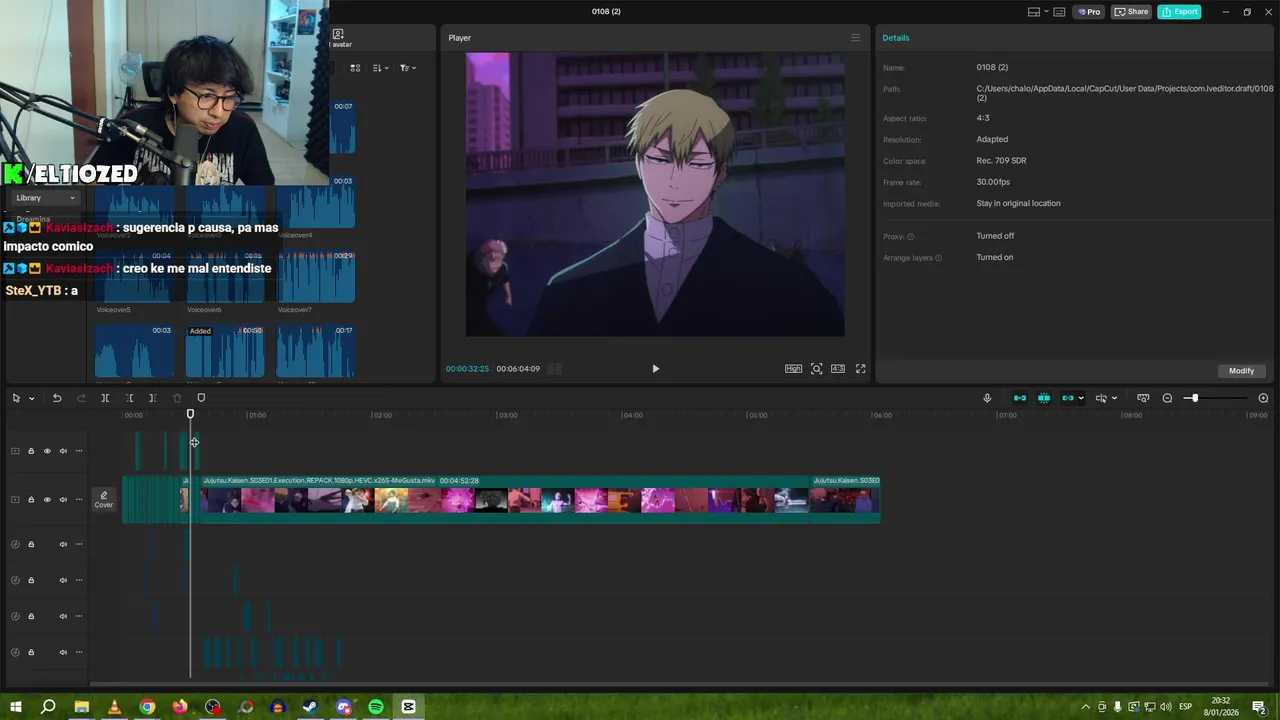Lock the second audio track
The height and width of the screenshot is (720, 1280).
31,580
